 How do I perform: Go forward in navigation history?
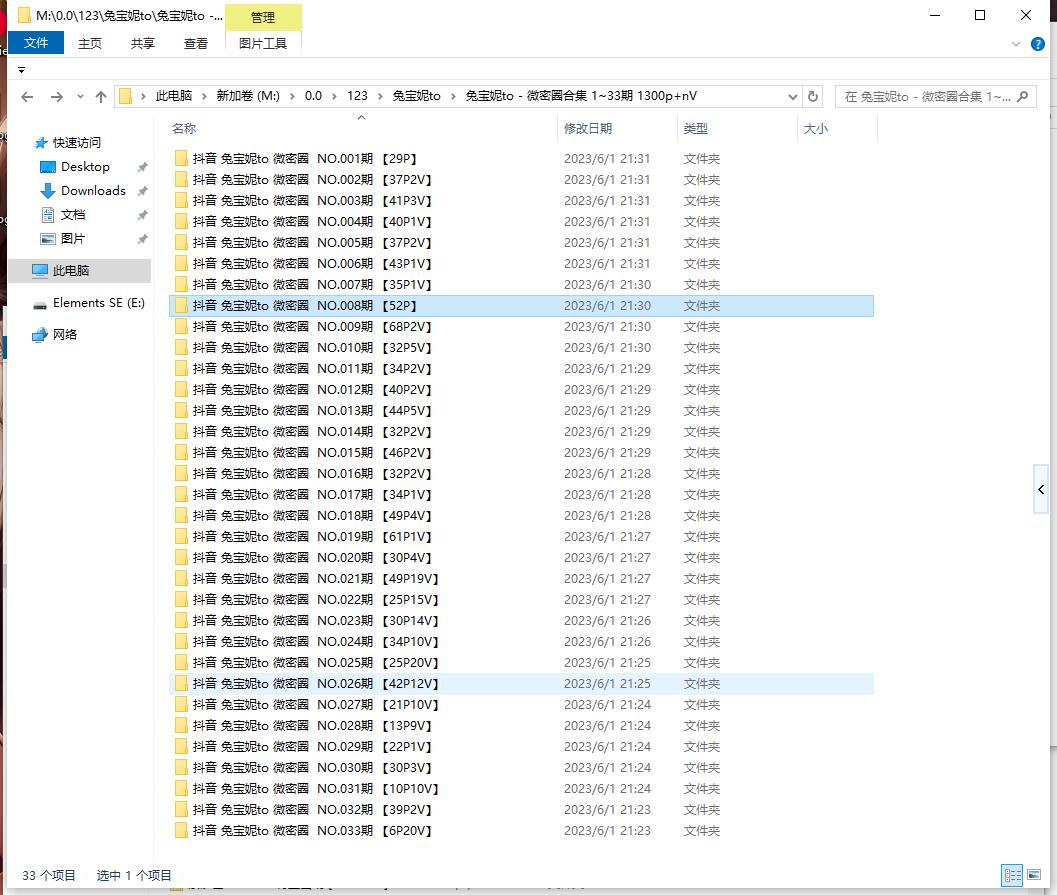coord(57,97)
